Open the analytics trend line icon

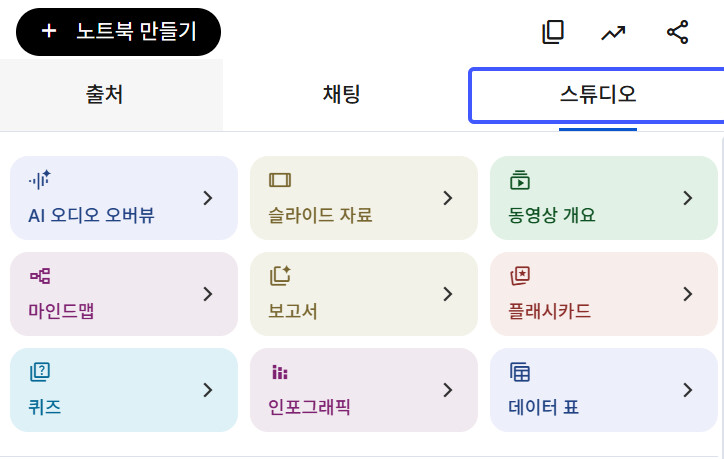pos(613,33)
